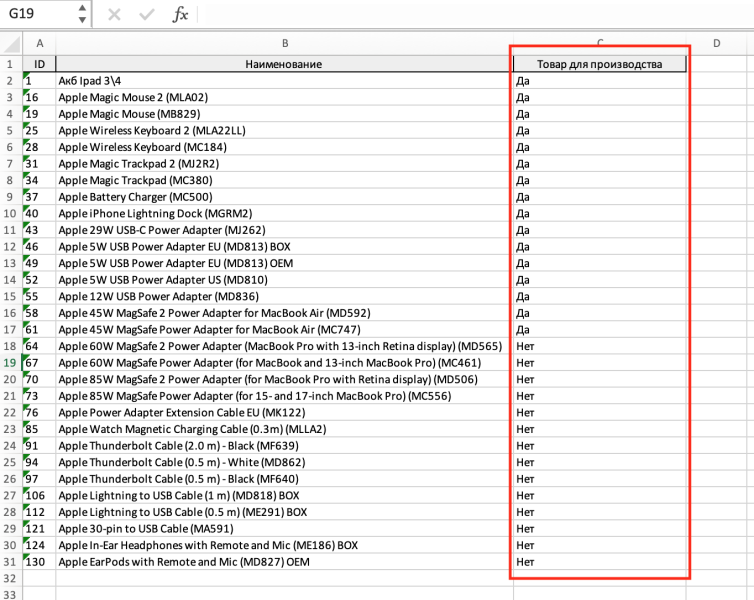Select cell Apple 85W MagSafe Power Adapter (MC556)

pyautogui.click(x=285, y=396)
